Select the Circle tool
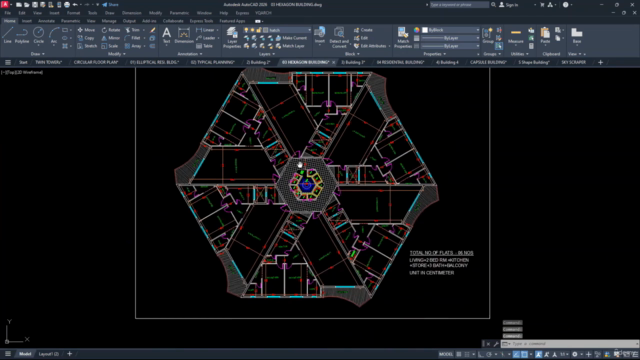640x360 pixels. pyautogui.click(x=38, y=36)
